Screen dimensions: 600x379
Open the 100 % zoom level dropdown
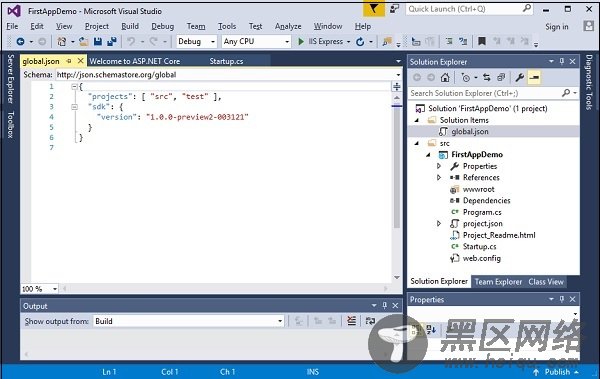click(x=55, y=289)
